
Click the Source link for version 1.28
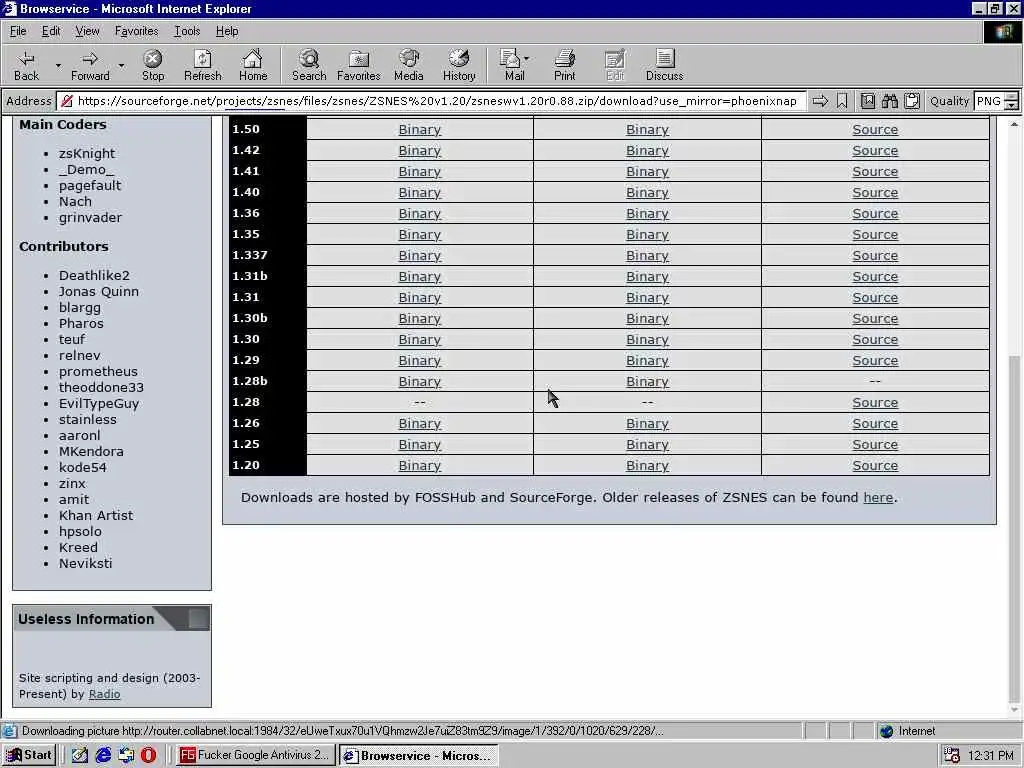(874, 402)
